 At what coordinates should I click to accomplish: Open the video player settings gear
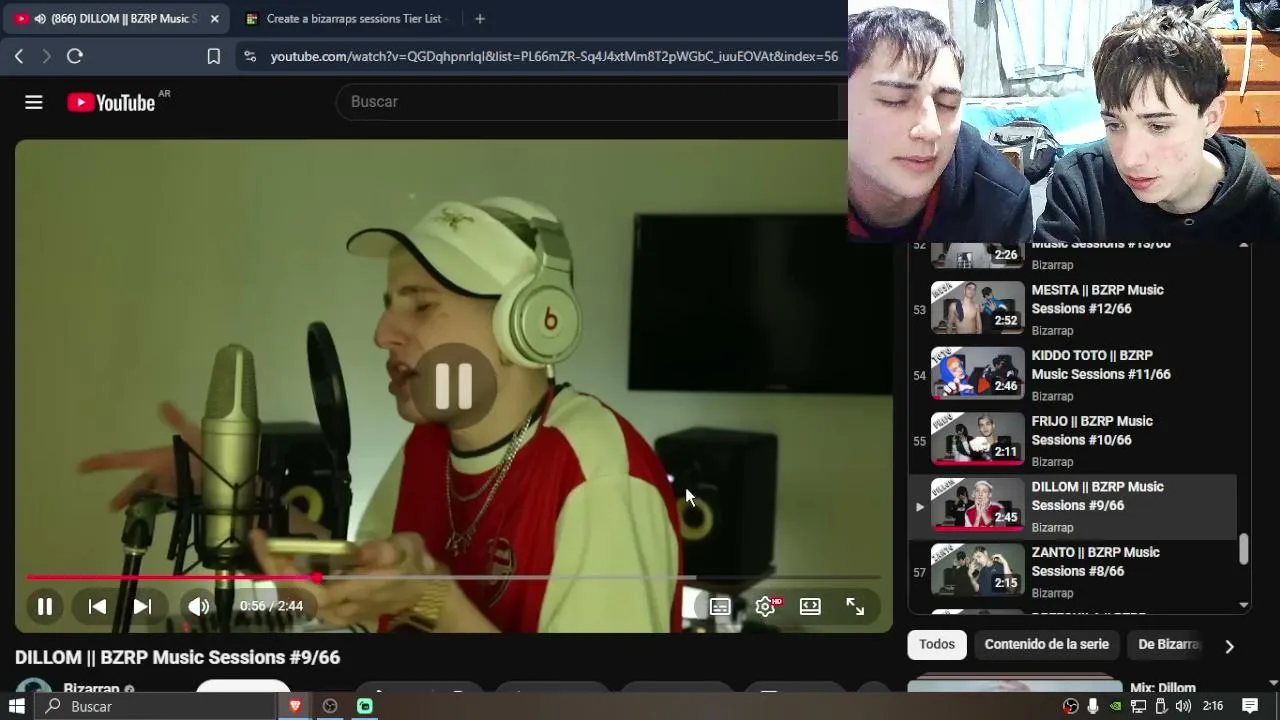(765, 606)
